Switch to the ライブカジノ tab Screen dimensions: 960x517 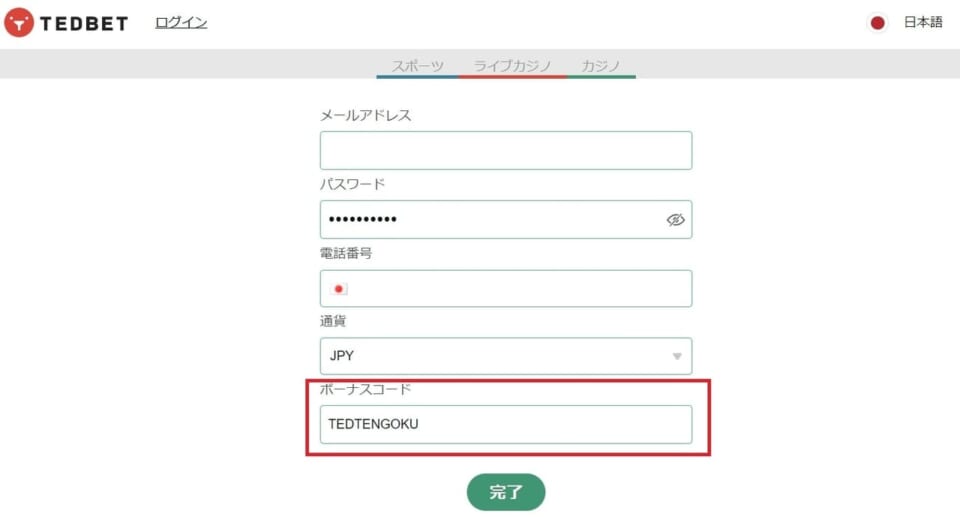[512, 66]
